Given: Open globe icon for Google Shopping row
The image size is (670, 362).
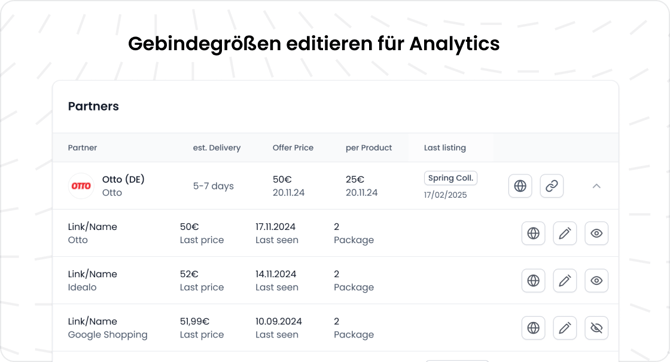Looking at the screenshot, I should (x=533, y=328).
